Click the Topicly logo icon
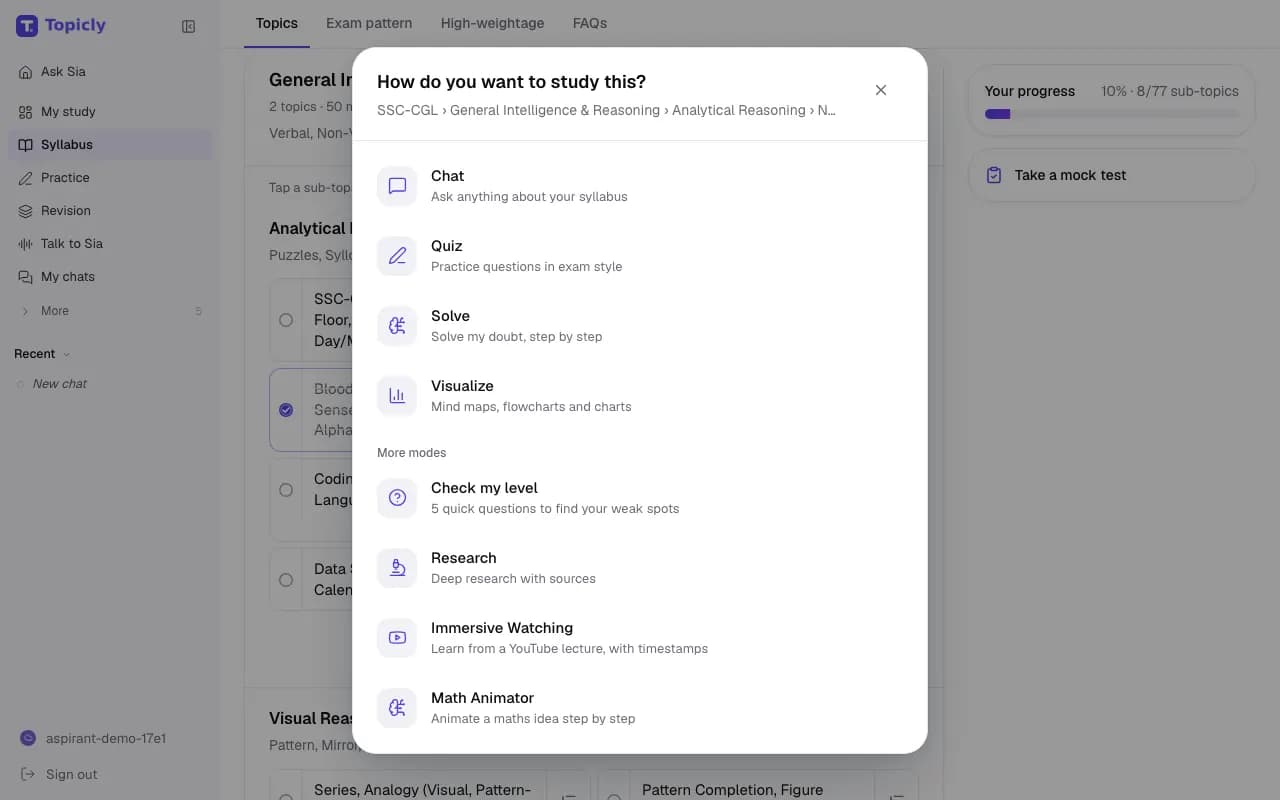 tap(27, 26)
